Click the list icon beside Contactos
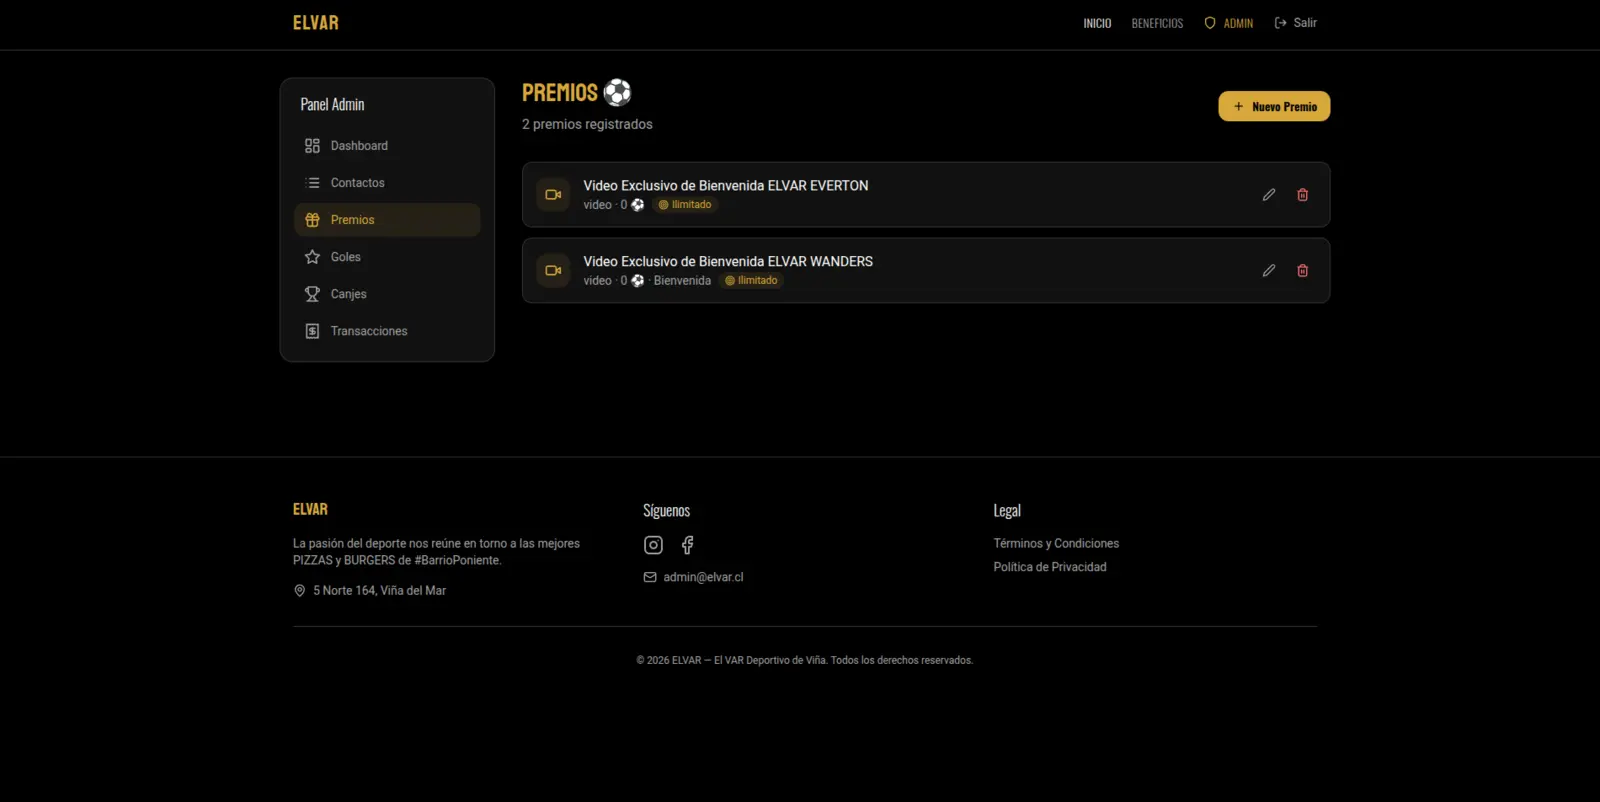Viewport: 1600px width, 802px height. (312, 183)
